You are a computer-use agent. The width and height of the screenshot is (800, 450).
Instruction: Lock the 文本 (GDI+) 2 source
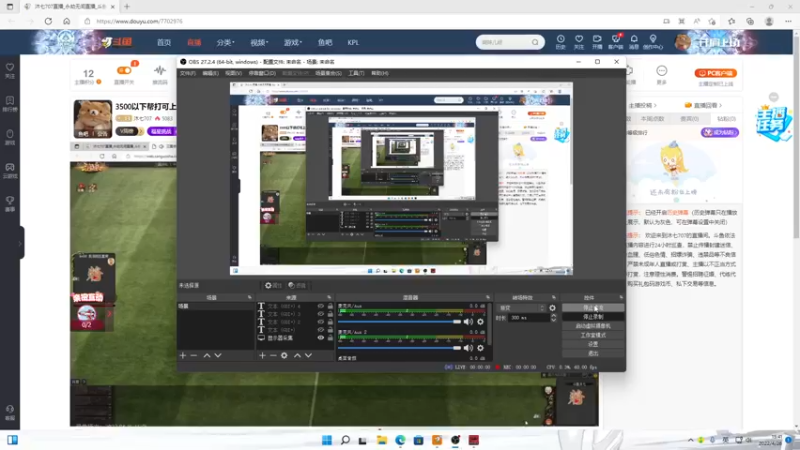click(330, 322)
